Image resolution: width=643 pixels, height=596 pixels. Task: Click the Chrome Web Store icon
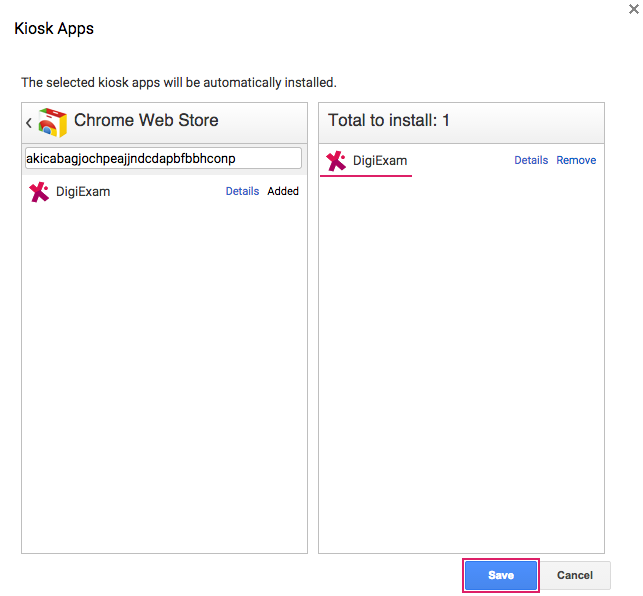(52, 122)
